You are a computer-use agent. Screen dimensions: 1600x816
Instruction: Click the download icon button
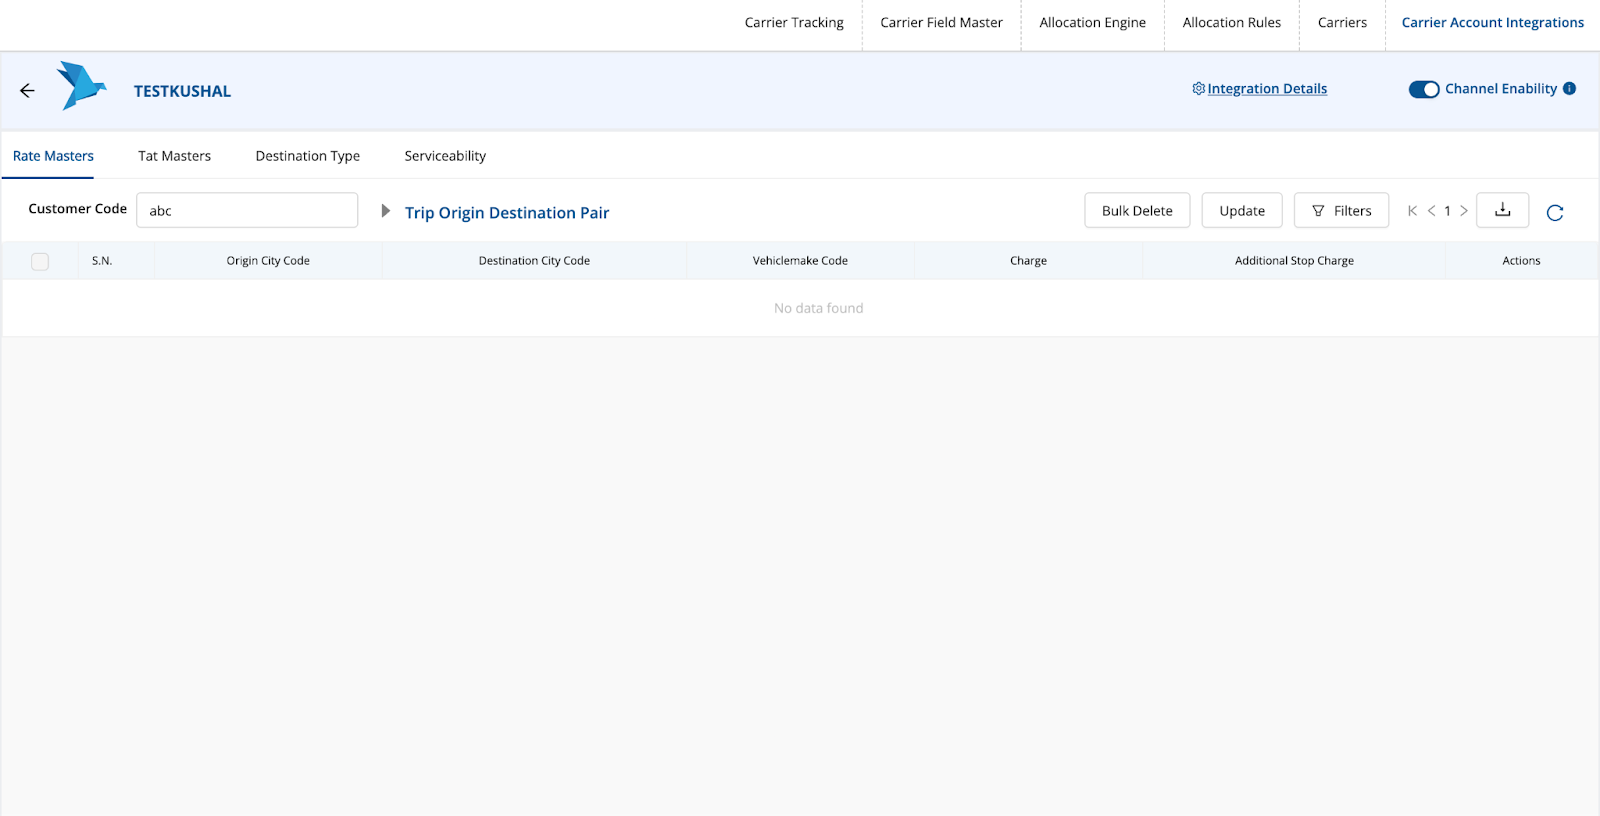pyautogui.click(x=1502, y=210)
